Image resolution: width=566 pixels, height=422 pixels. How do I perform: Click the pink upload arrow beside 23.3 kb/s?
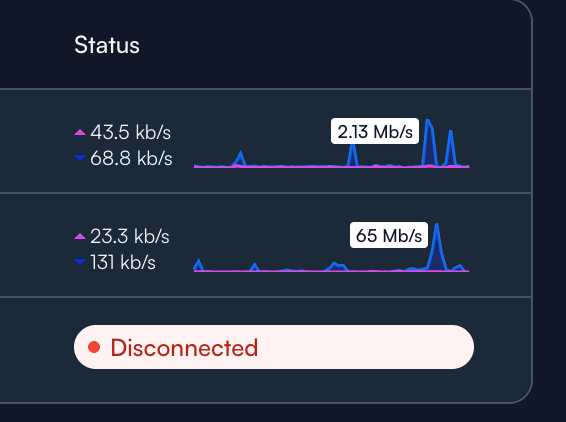pos(80,236)
